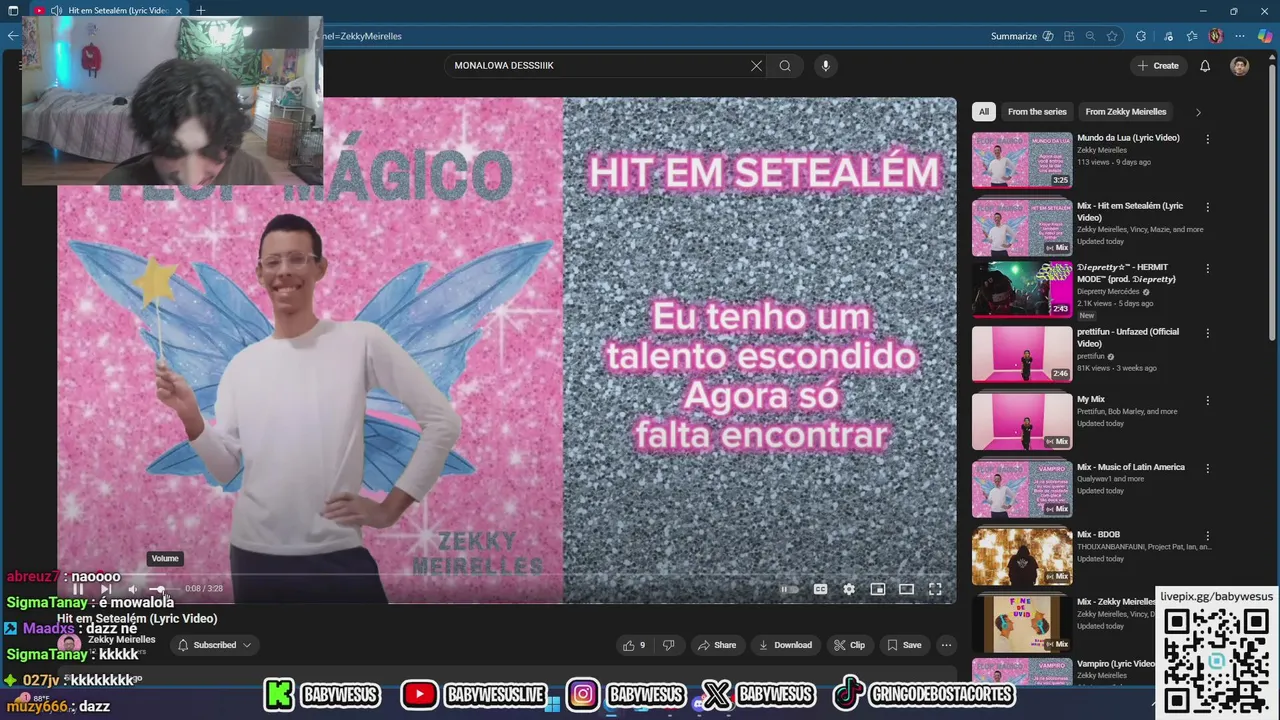The width and height of the screenshot is (1280, 720).
Task: Open My Mix playlist title
Action: 1091,399
